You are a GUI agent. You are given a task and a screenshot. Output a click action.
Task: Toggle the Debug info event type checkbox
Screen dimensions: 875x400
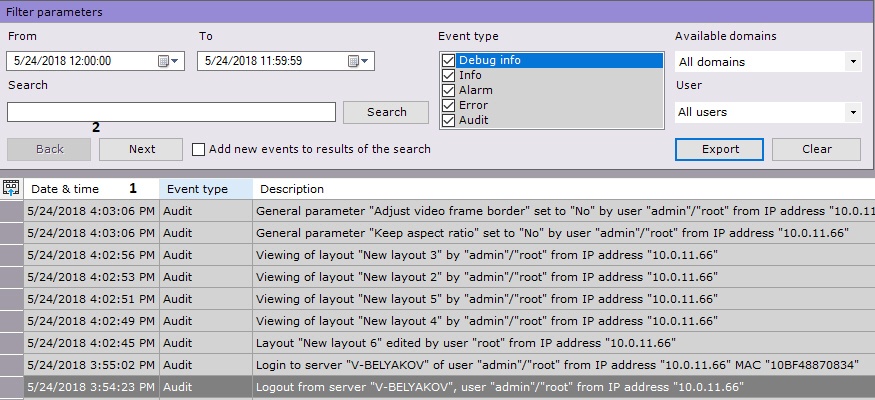pos(448,61)
